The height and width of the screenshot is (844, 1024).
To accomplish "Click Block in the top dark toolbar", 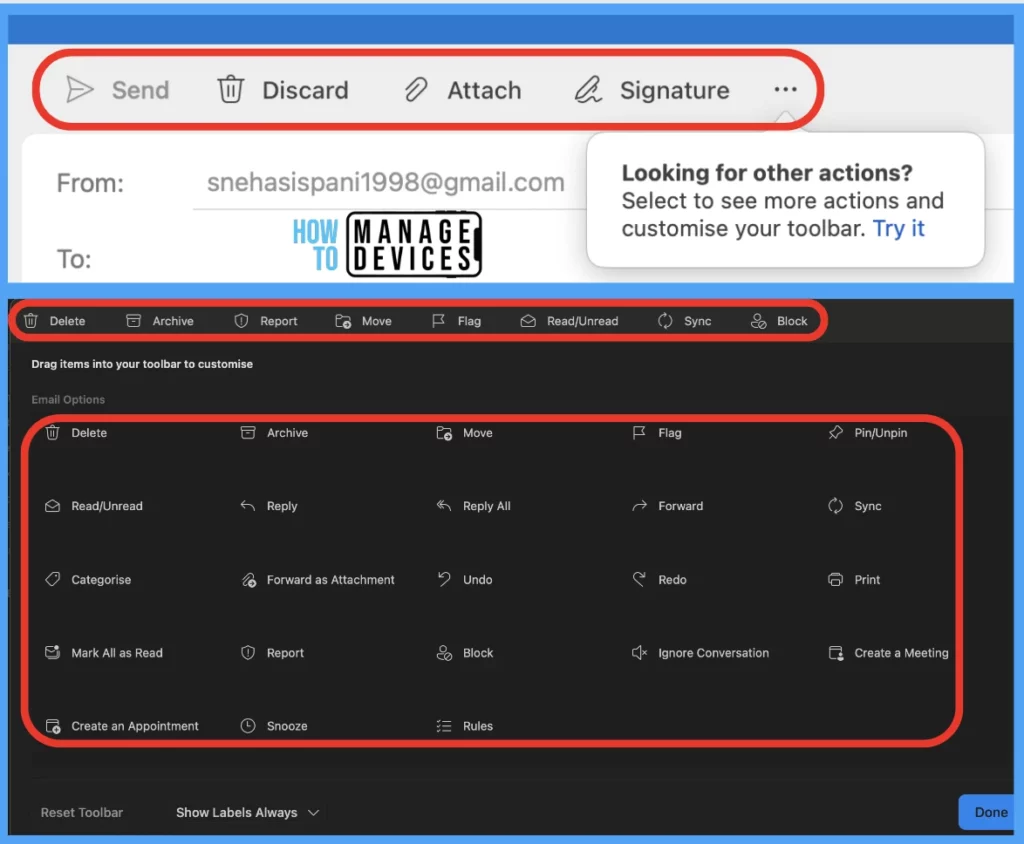I will coord(779,321).
